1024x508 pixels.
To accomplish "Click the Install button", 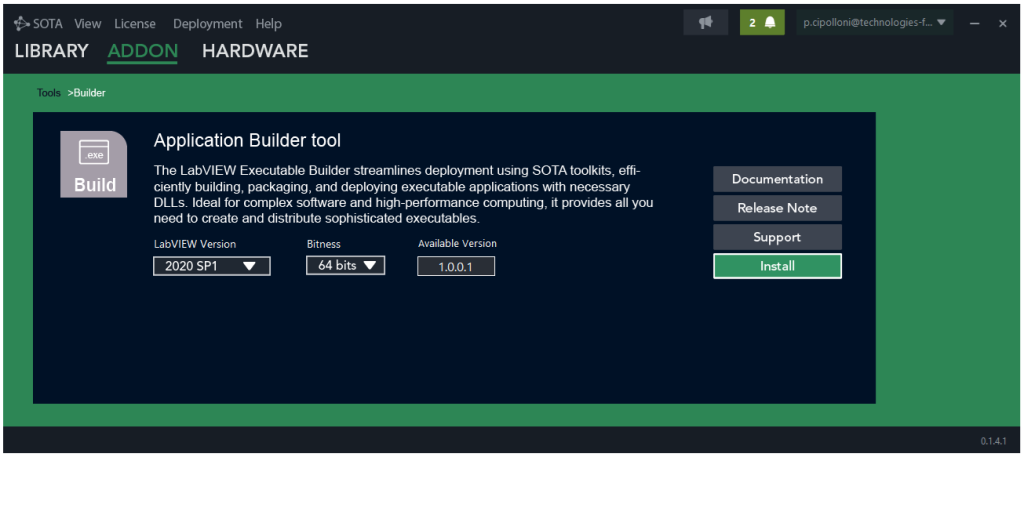I will coord(777,266).
